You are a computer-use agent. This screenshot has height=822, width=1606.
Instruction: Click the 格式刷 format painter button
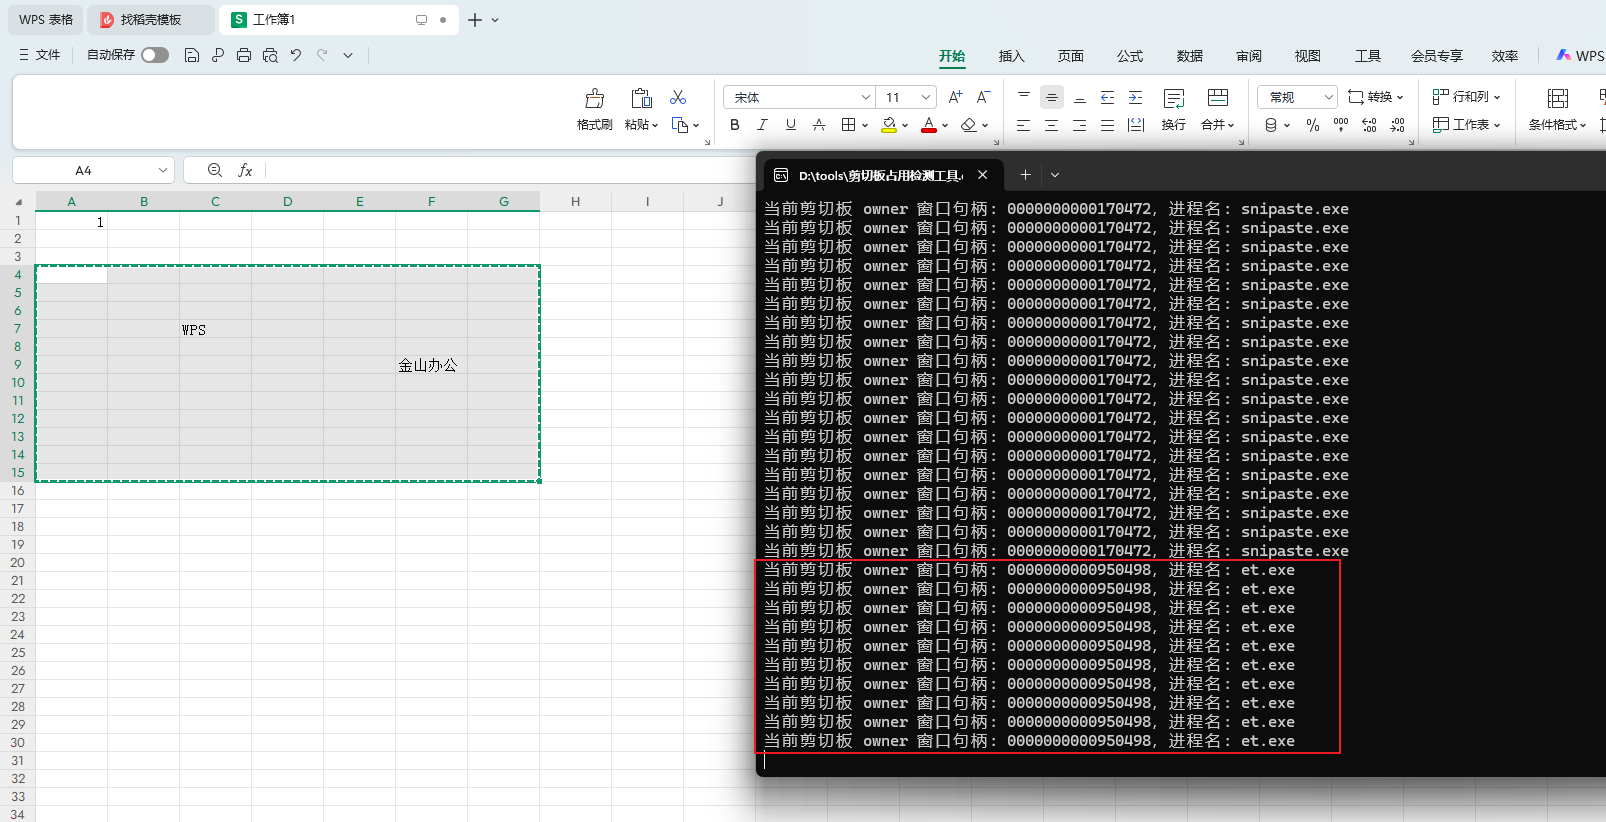coord(595,109)
